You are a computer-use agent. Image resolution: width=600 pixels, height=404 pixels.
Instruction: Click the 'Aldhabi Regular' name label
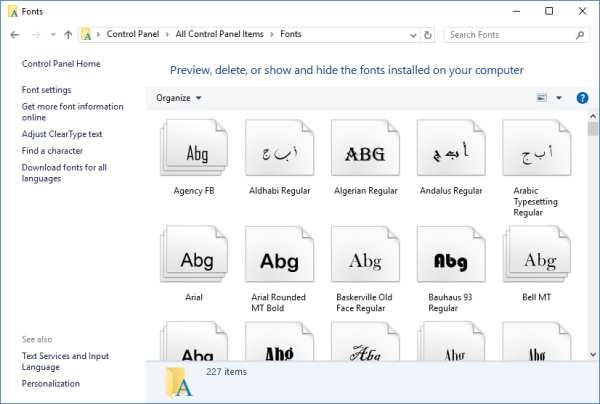(x=280, y=191)
